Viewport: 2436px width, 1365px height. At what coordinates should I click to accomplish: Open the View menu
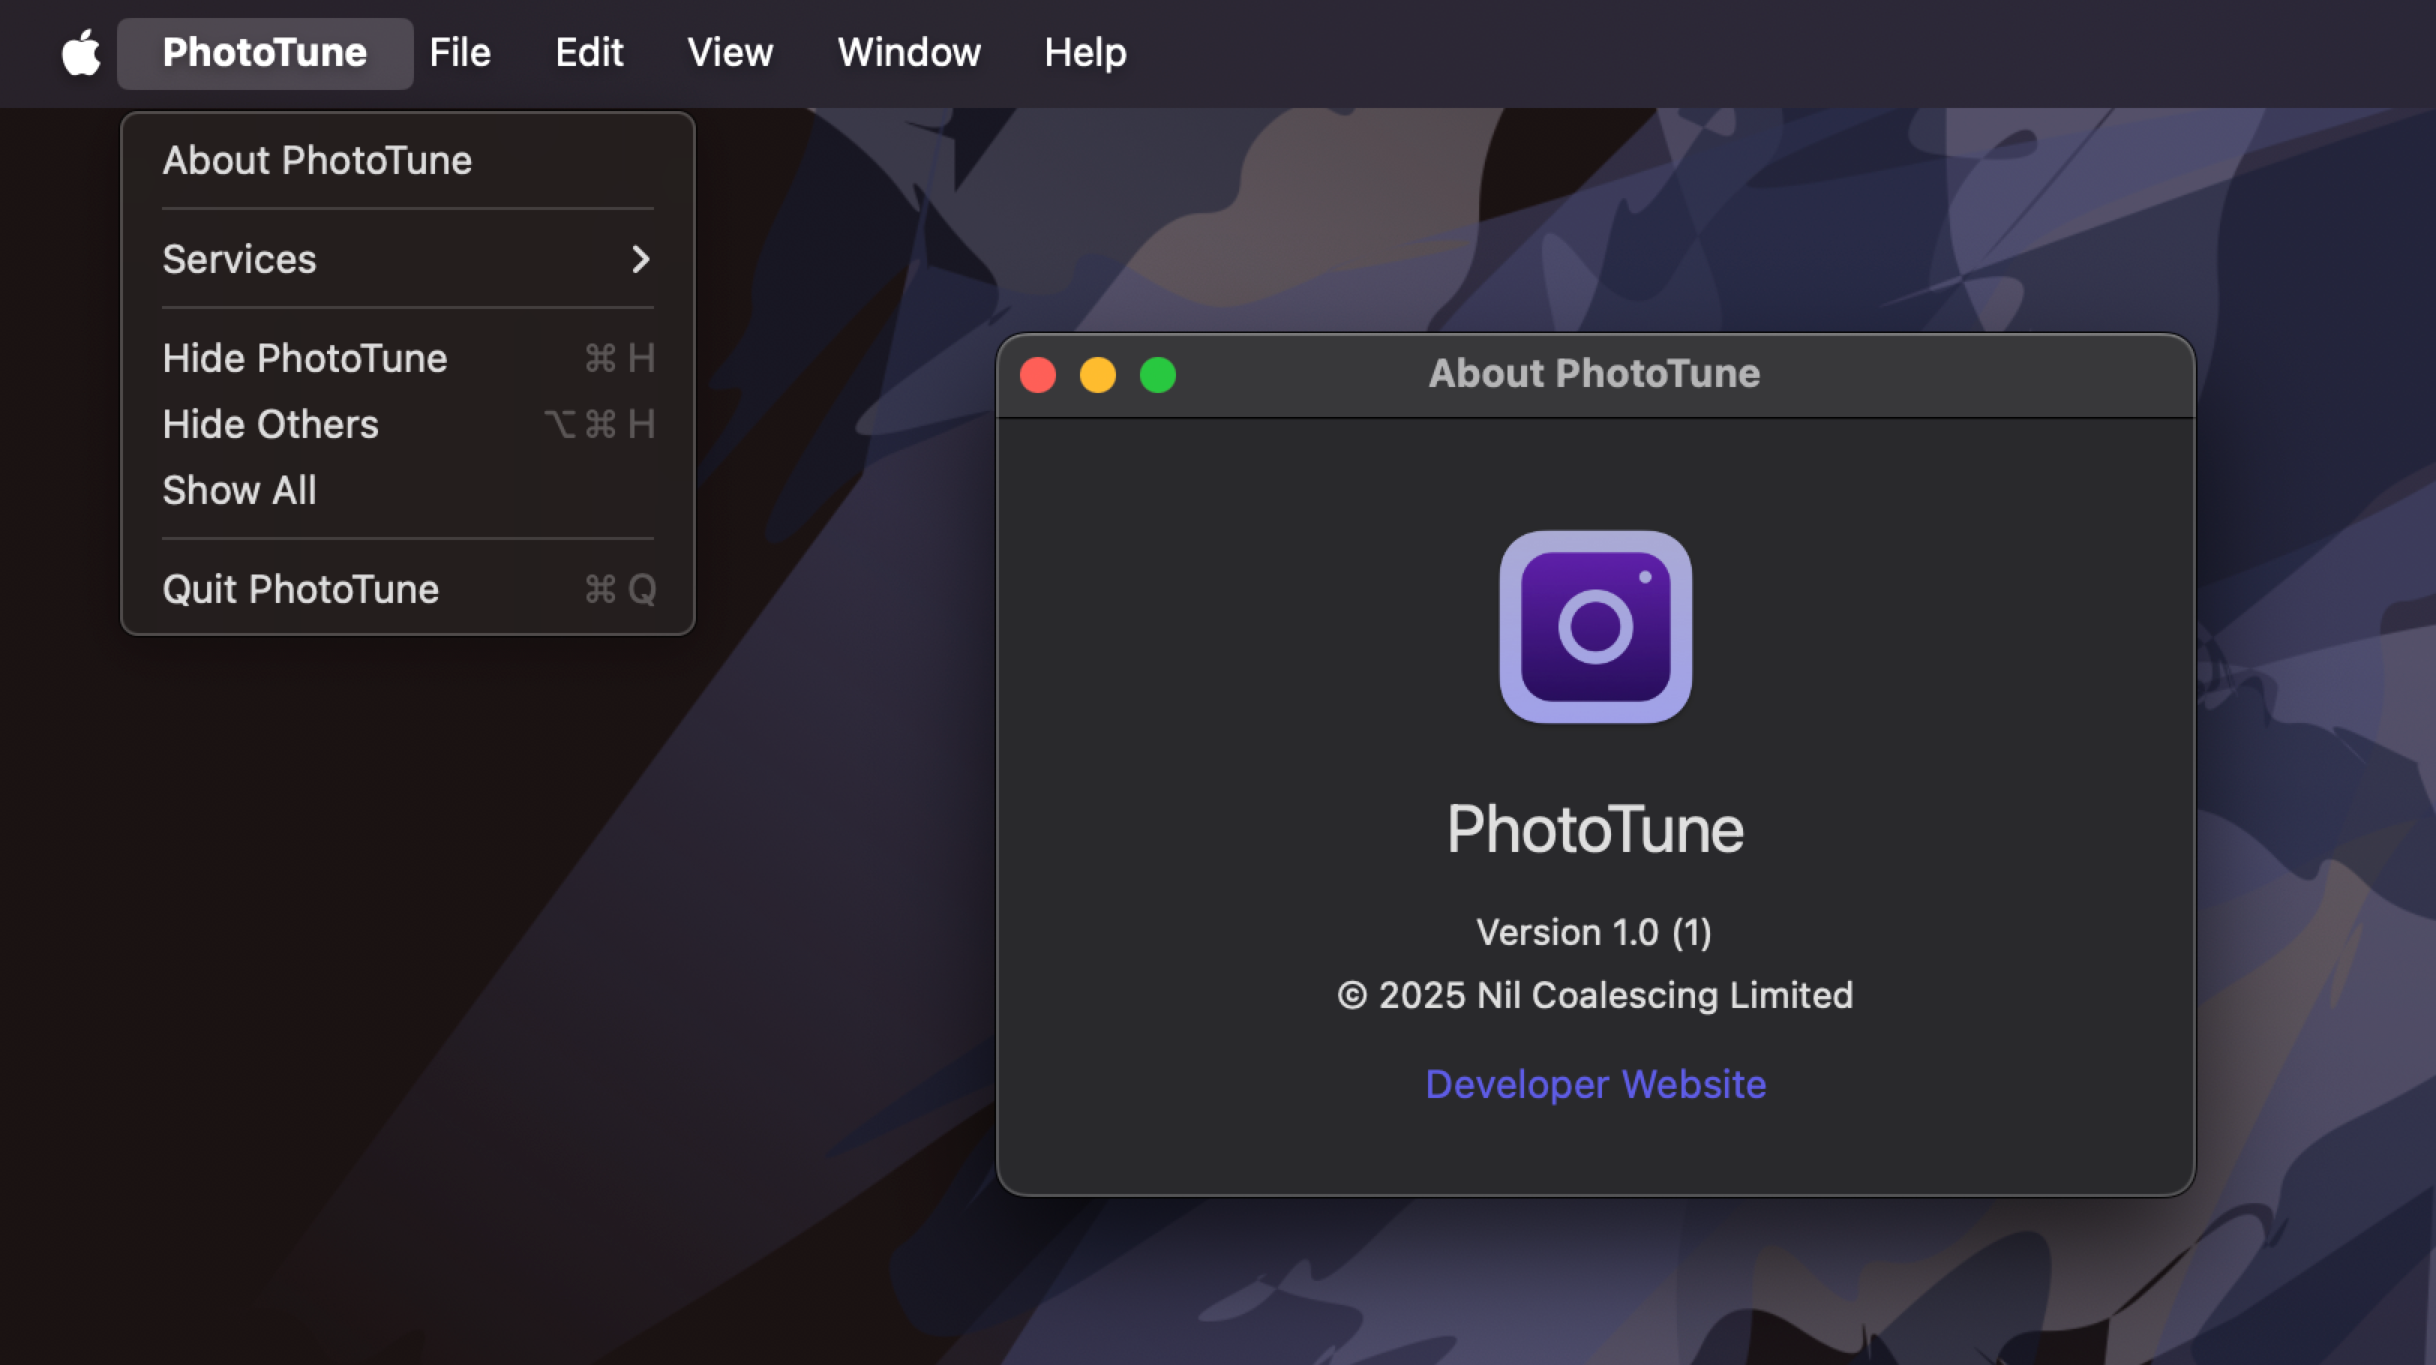click(x=729, y=52)
